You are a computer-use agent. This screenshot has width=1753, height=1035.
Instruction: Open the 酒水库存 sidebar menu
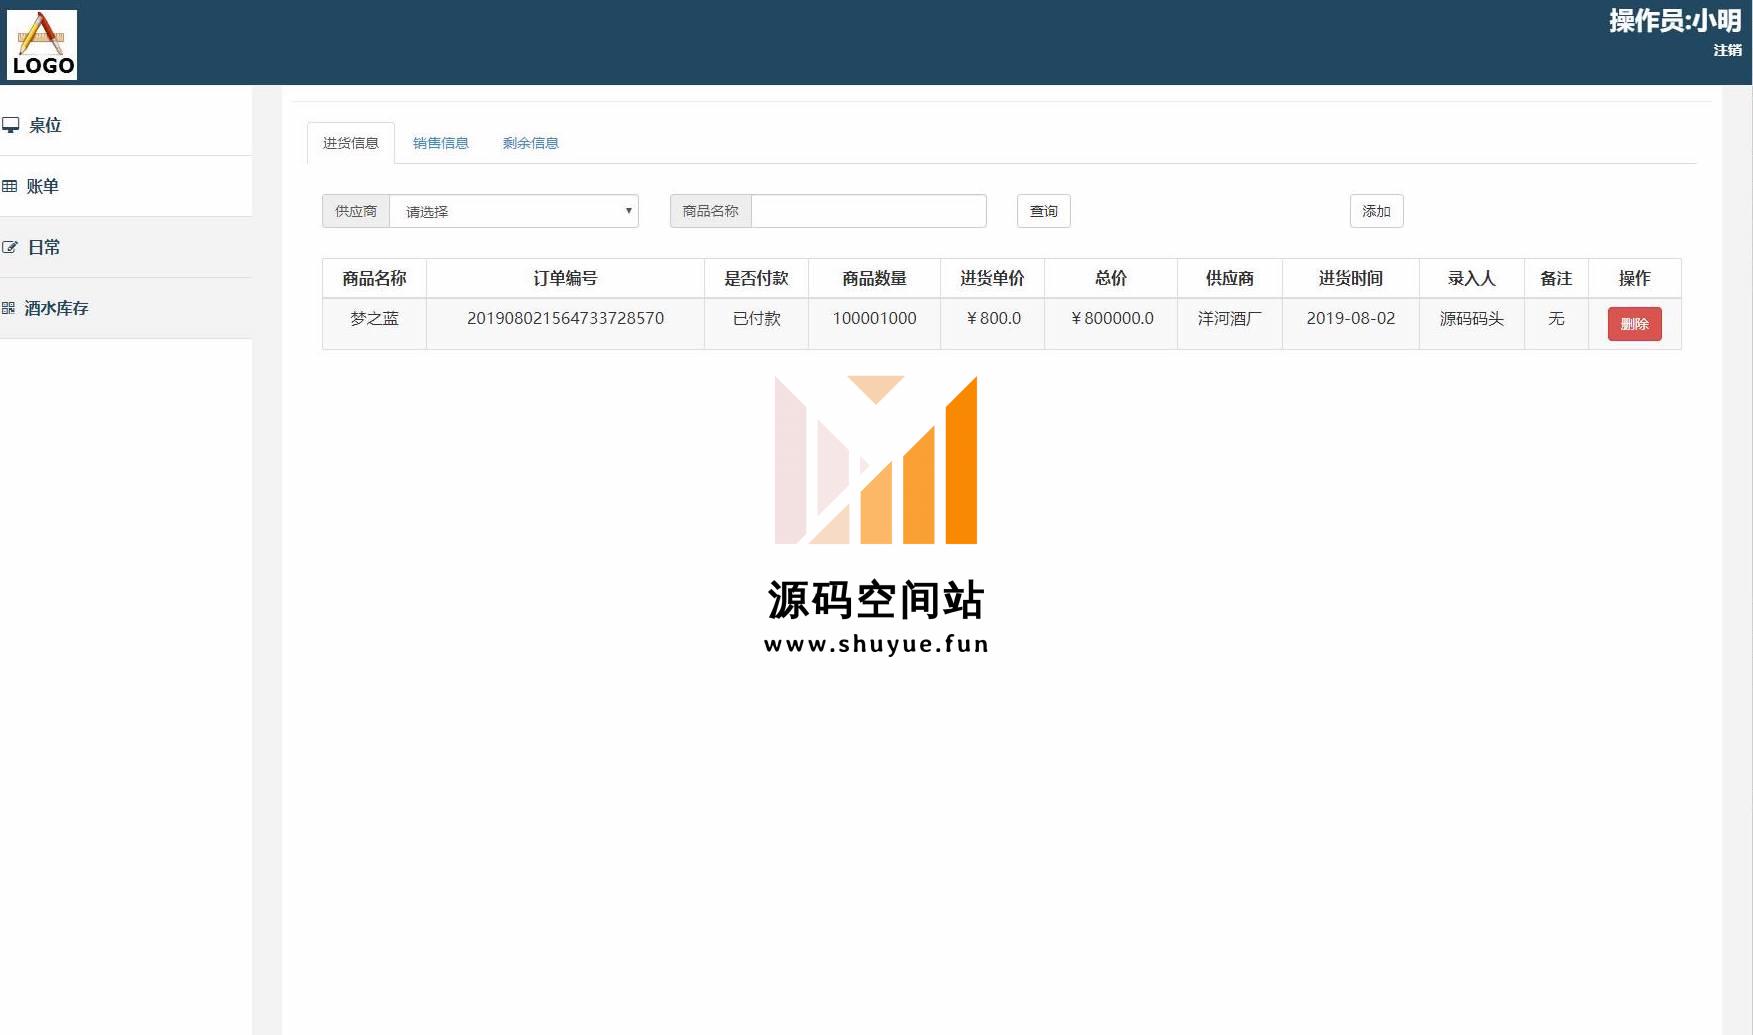click(126, 308)
